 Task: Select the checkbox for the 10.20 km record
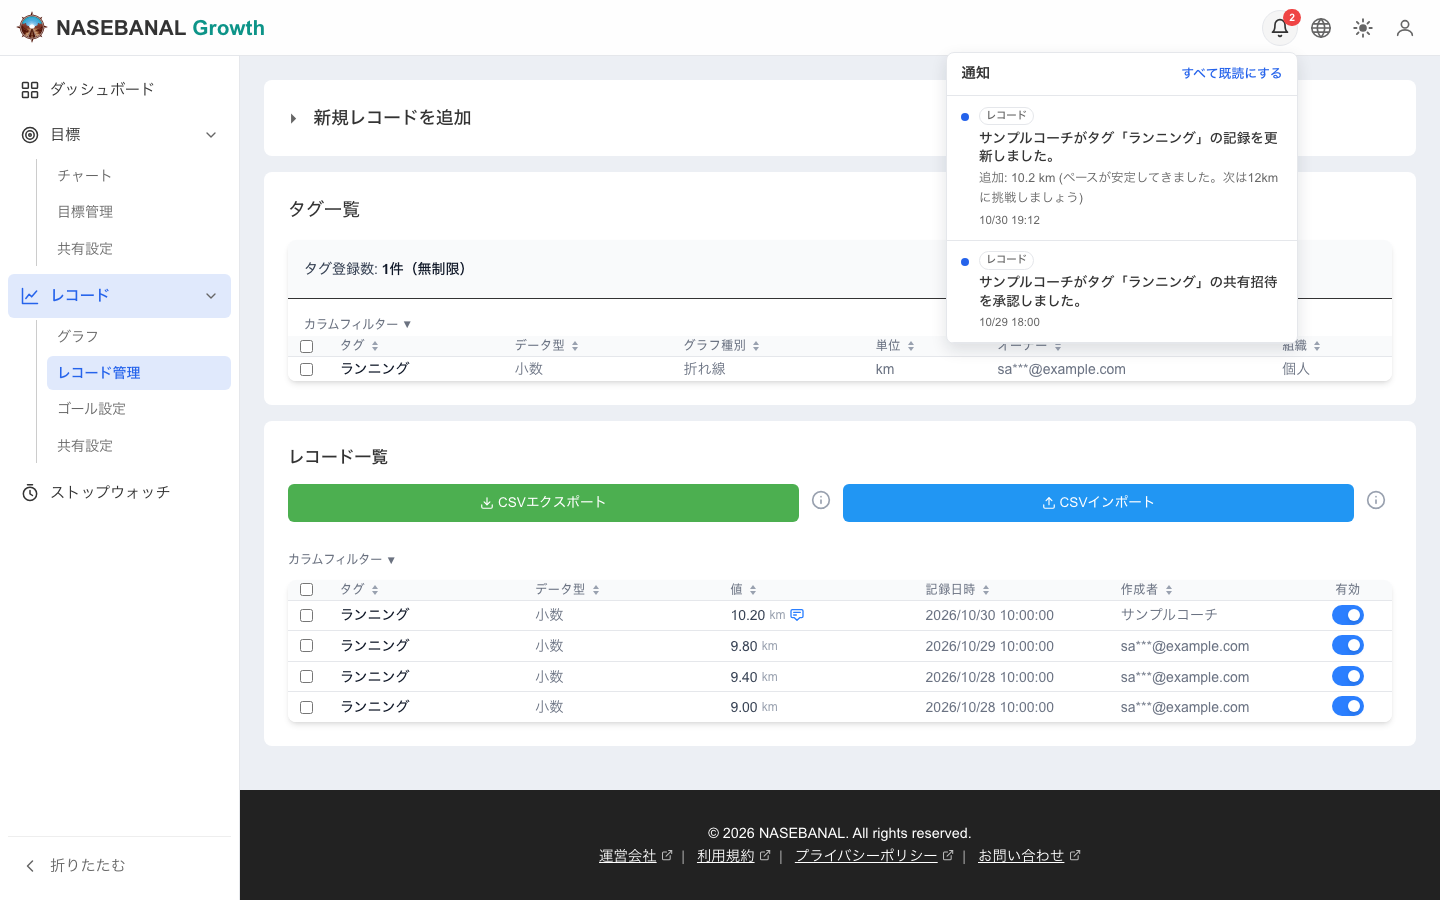click(x=307, y=616)
